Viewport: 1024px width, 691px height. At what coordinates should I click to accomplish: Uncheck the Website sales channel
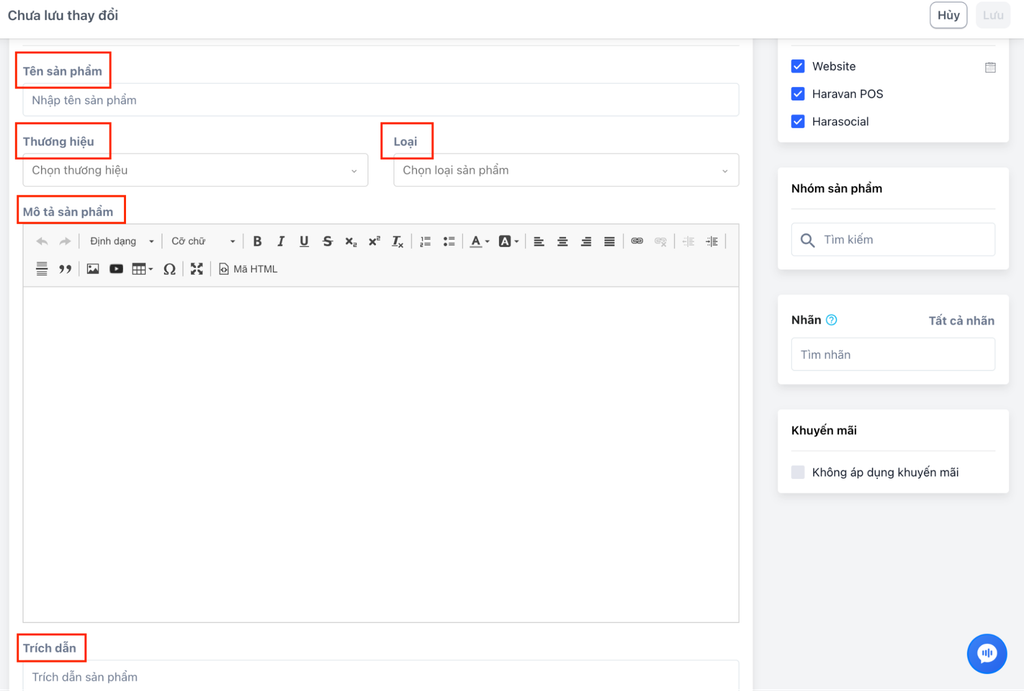798,66
